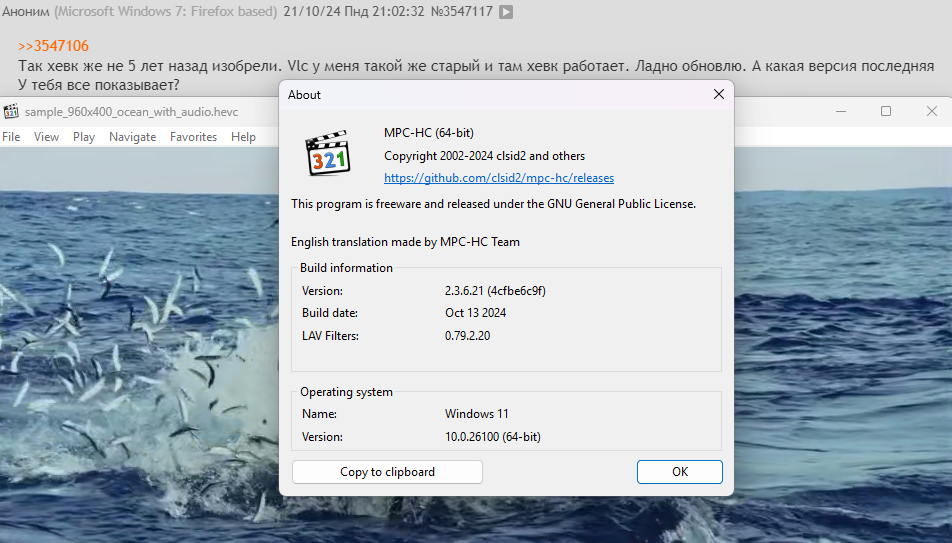The width and height of the screenshot is (952, 543).
Task: Click the MPC-HC clapperboard logo in About
Action: (328, 153)
